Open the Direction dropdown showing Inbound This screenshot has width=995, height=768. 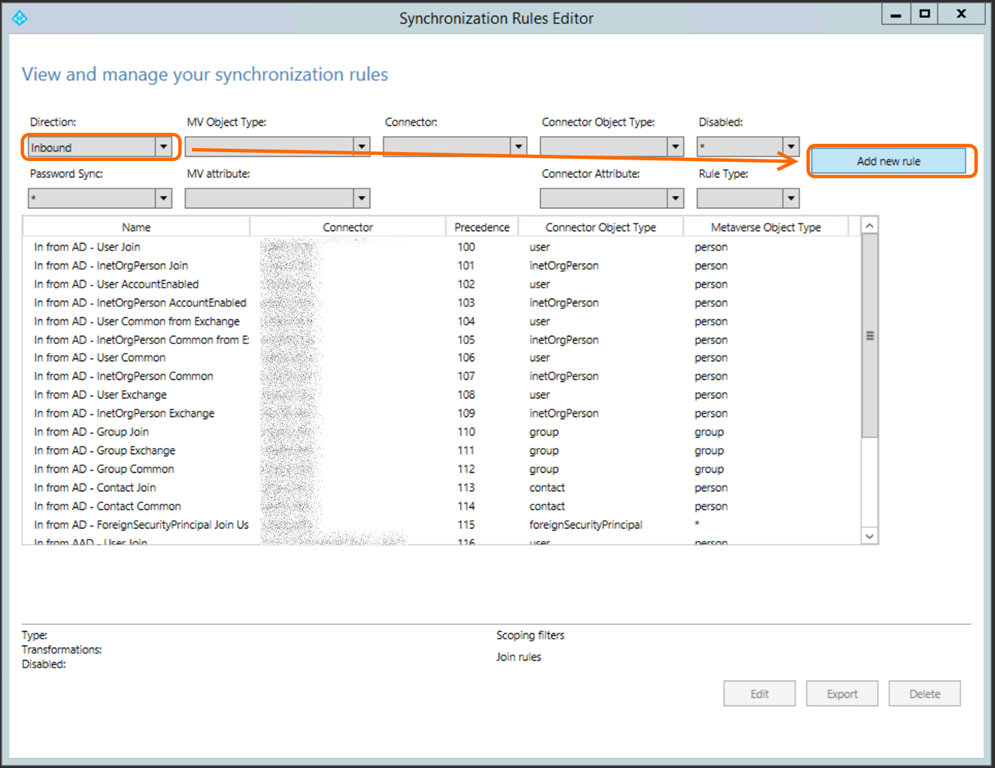pyautogui.click(x=100, y=147)
